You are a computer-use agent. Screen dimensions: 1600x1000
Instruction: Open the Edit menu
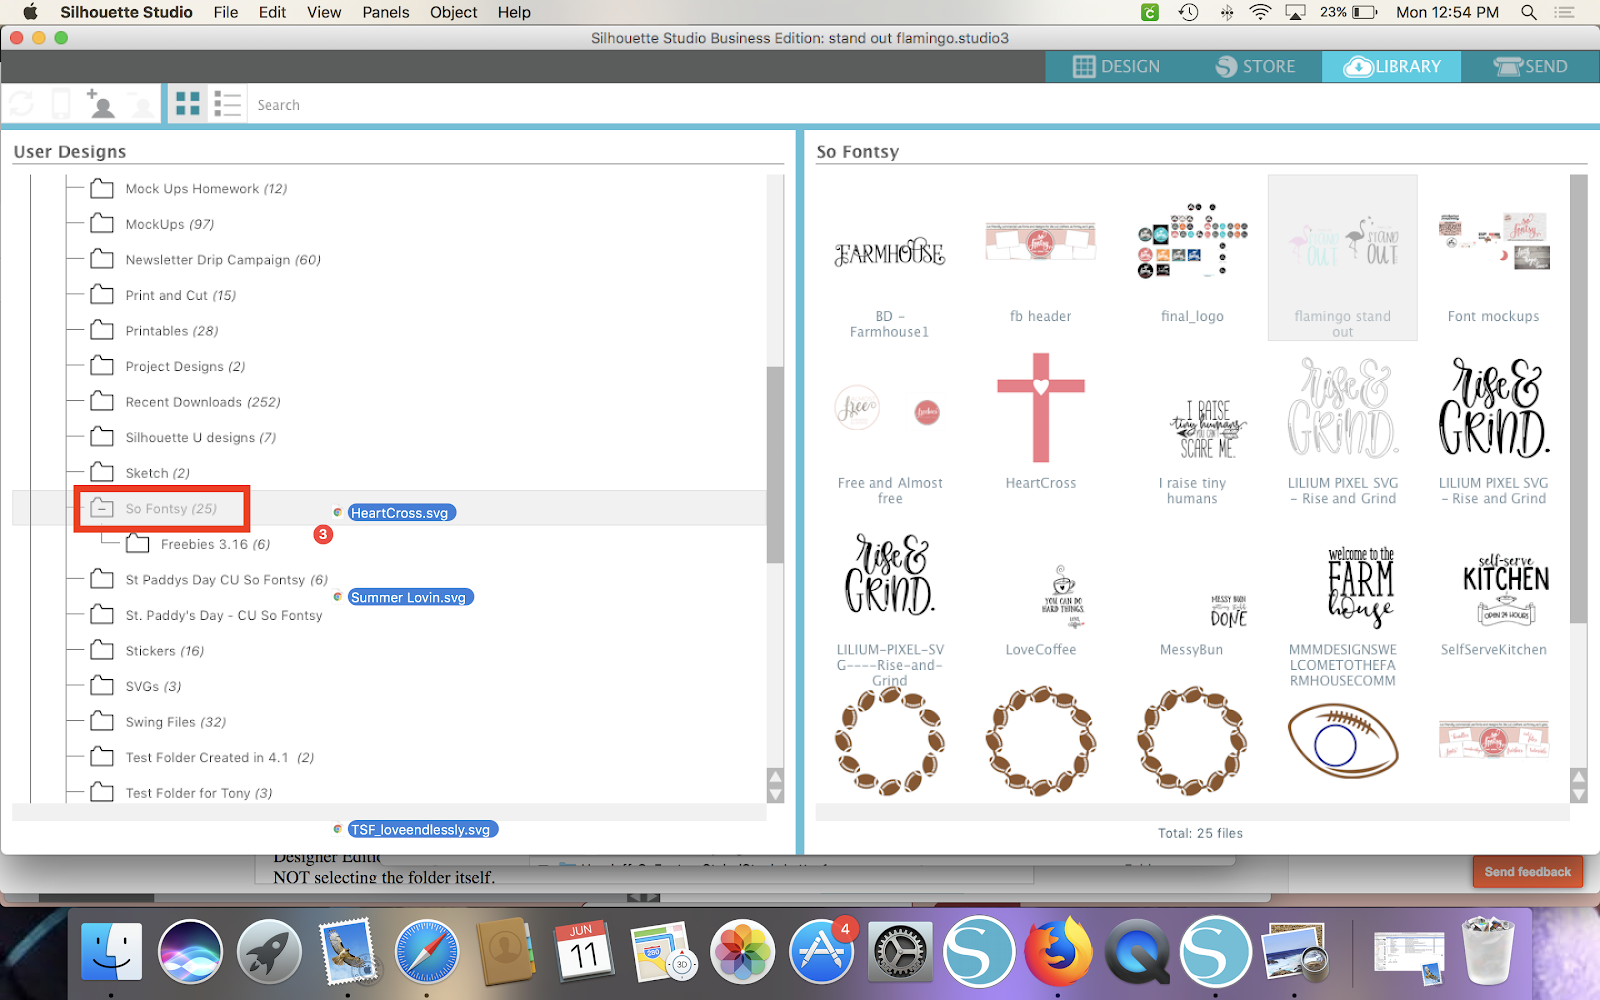pos(272,12)
